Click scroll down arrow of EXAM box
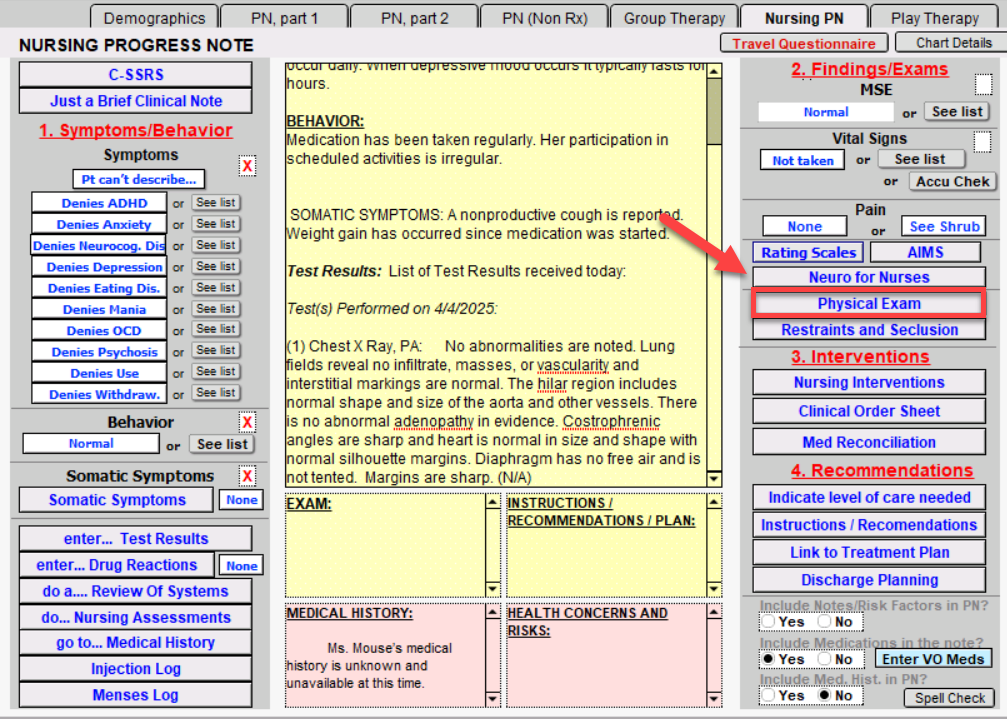Screen dimensions: 1007x719 492,589
